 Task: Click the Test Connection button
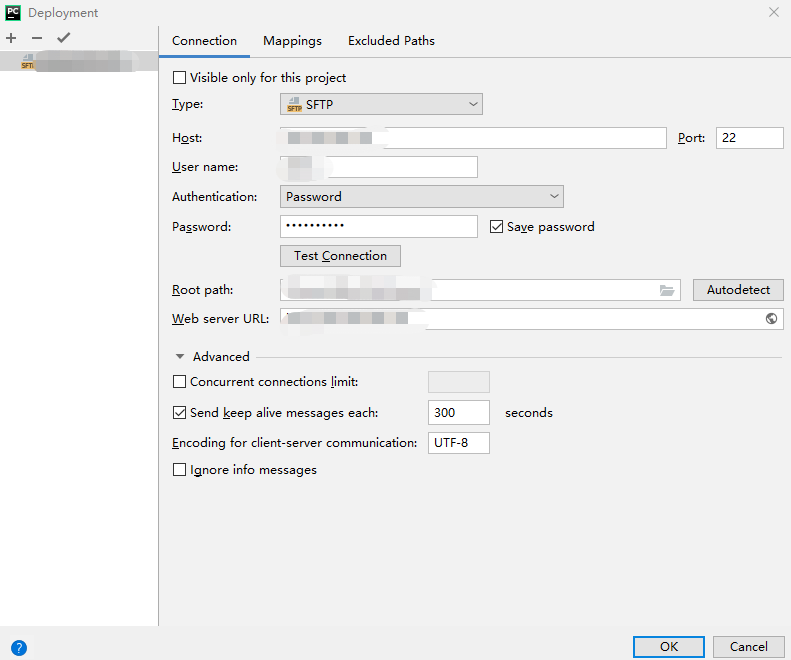point(341,256)
